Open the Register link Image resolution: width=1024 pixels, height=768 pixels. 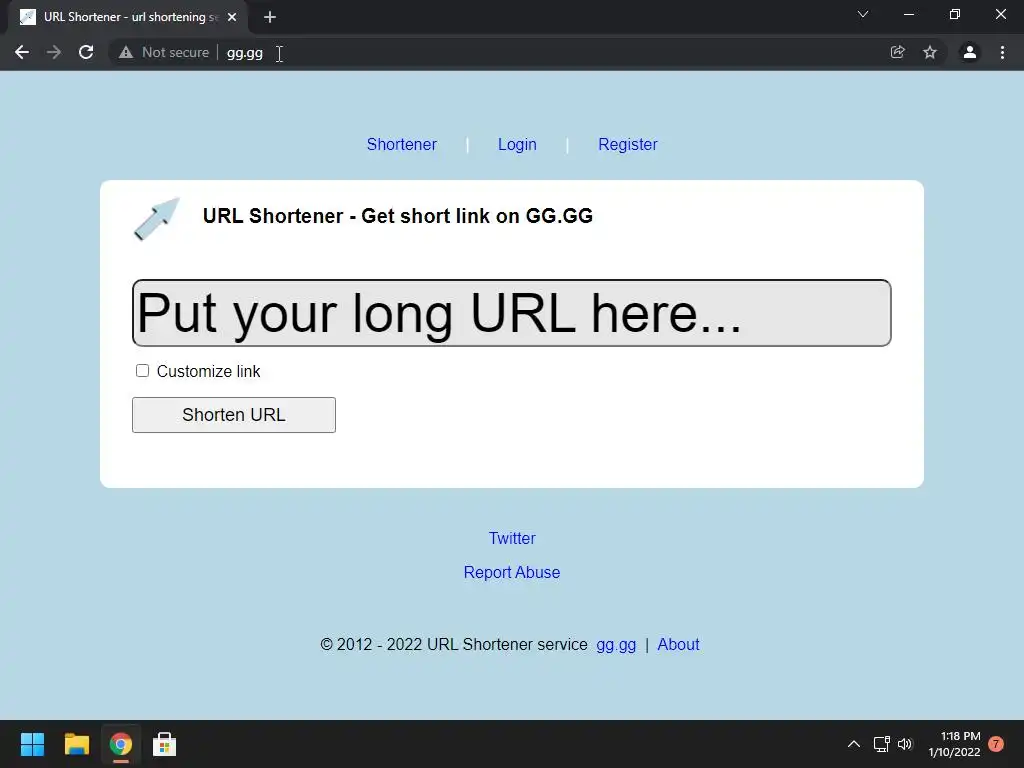[628, 144]
